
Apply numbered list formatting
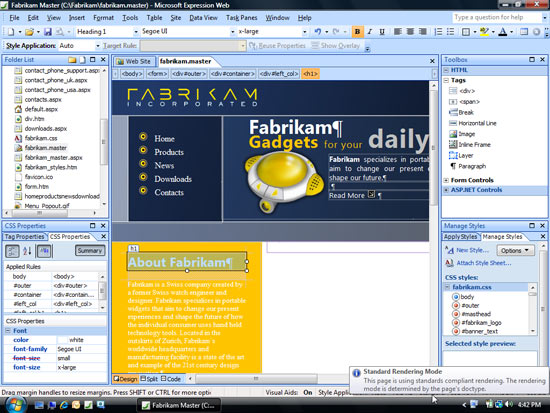point(438,32)
